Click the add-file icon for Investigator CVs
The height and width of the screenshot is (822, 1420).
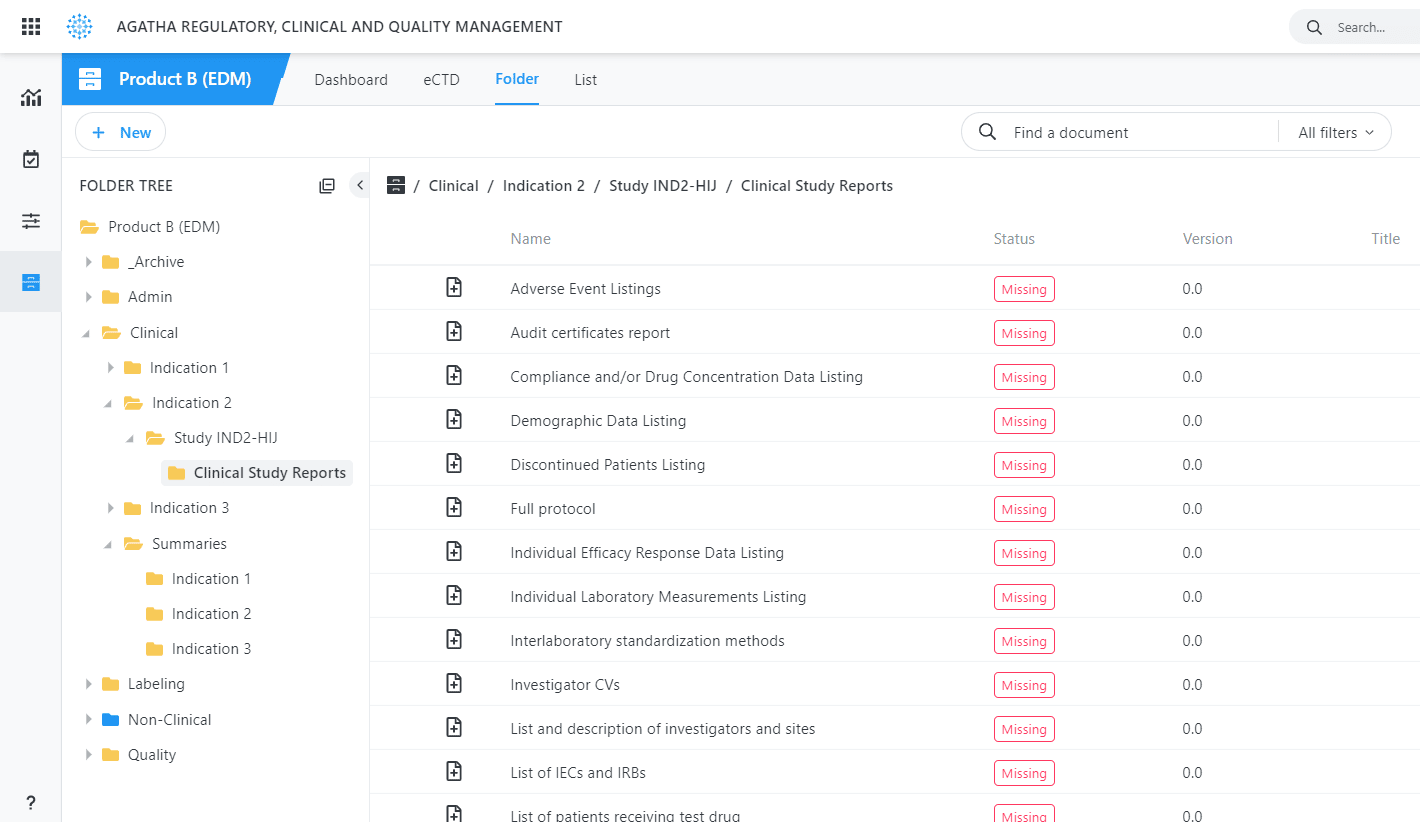[x=454, y=684]
